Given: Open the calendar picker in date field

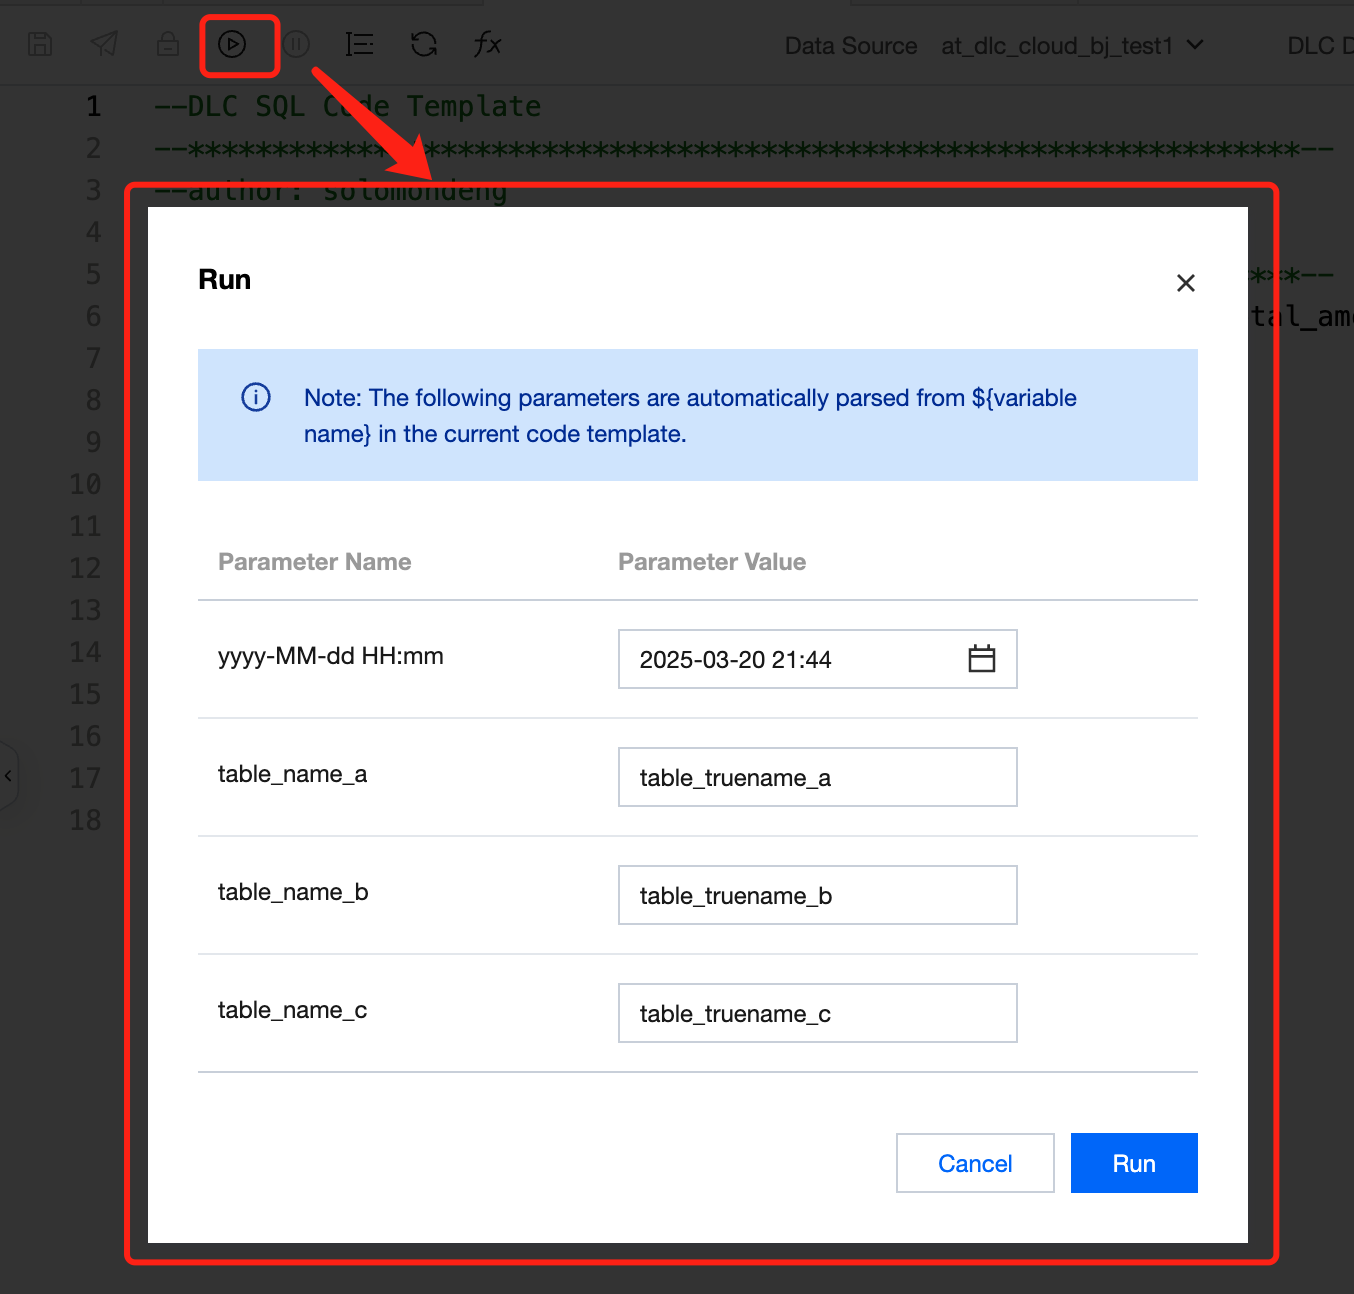Looking at the screenshot, I should click(982, 658).
